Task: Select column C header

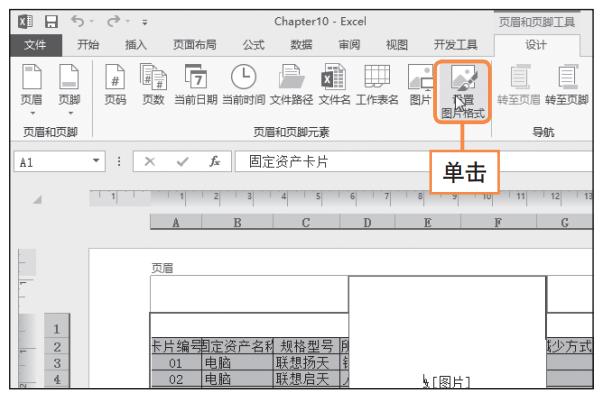Action: (306, 222)
